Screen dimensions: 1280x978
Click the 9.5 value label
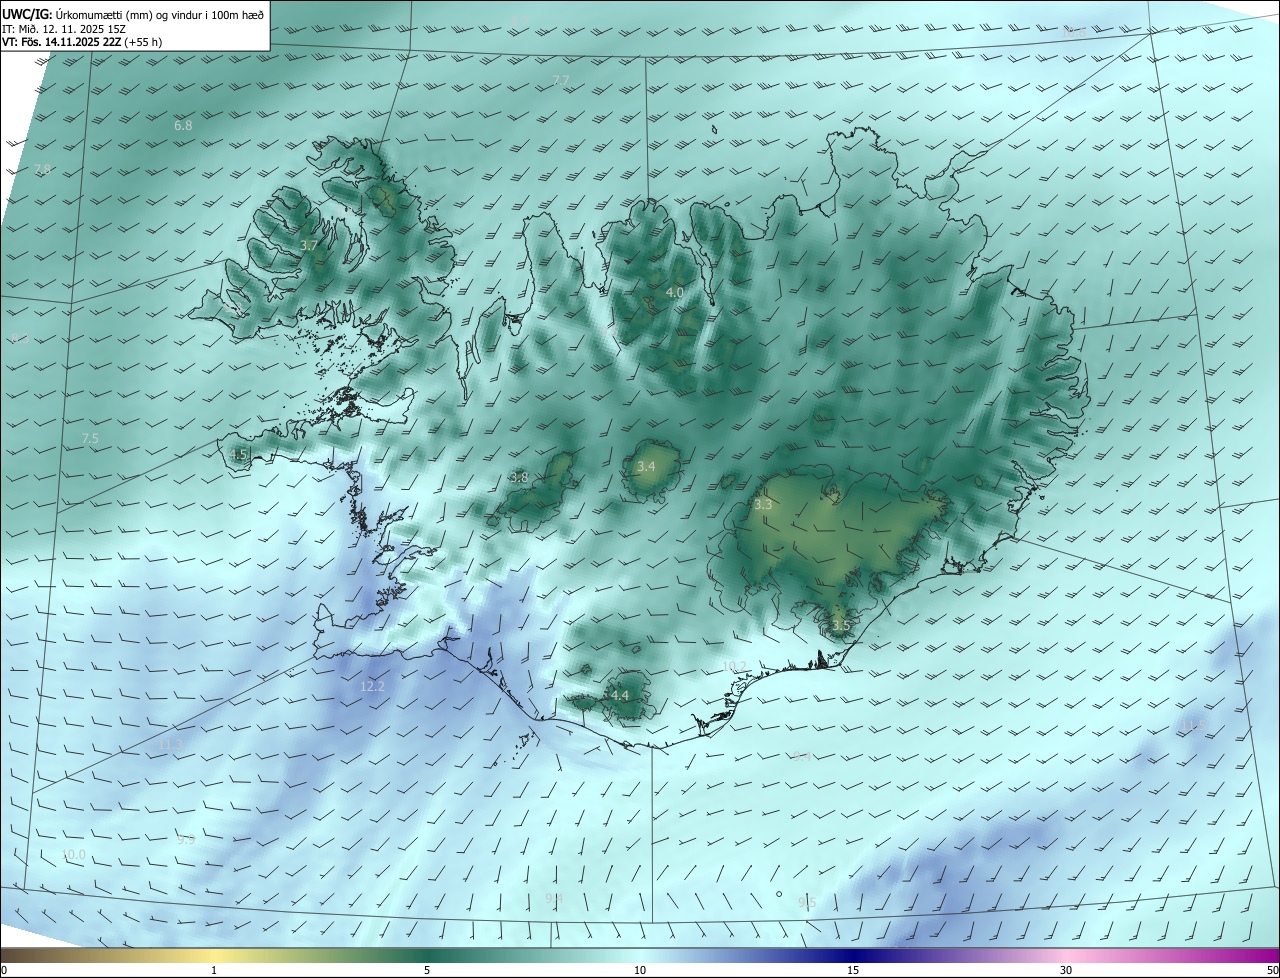807,902
